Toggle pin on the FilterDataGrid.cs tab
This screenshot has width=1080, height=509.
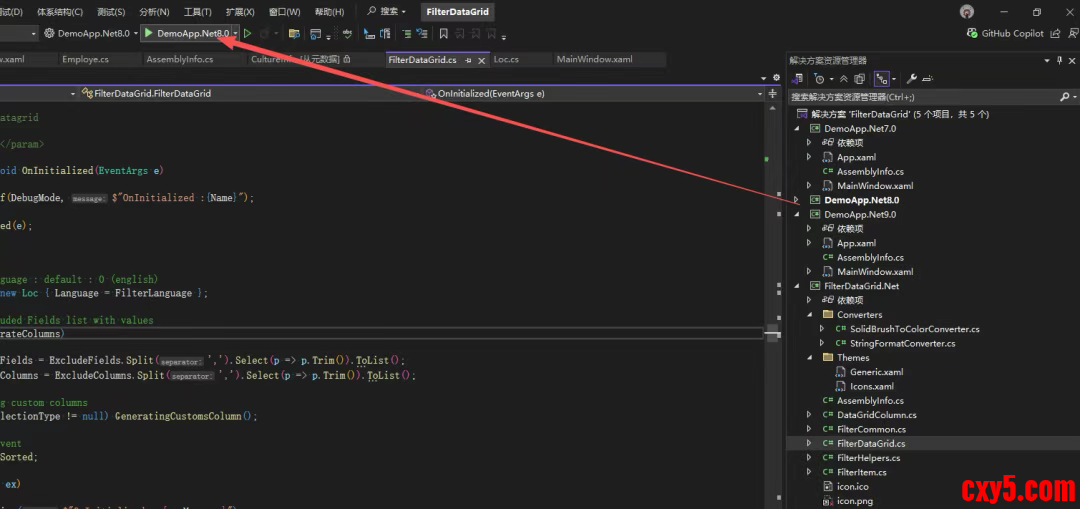(469, 60)
